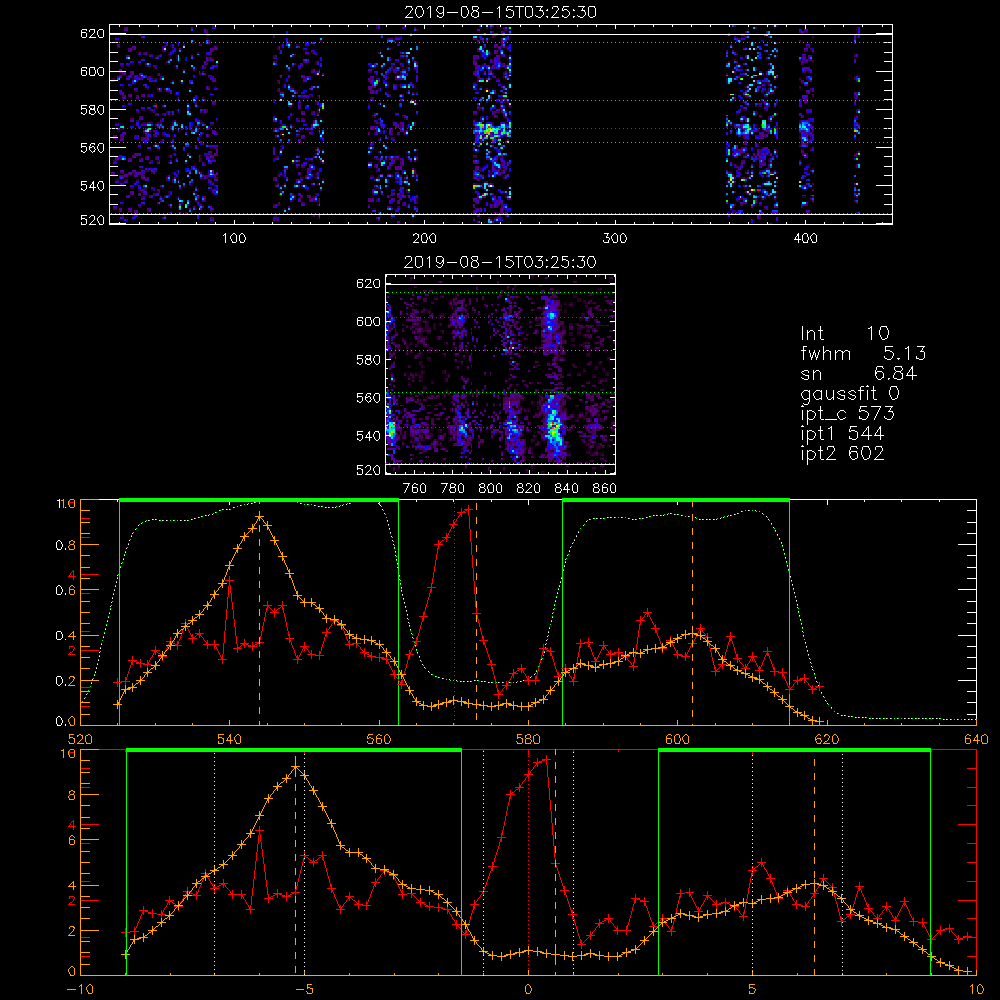
Task: Click x-axis label 100 on top spectrogram
Action: tap(234, 239)
